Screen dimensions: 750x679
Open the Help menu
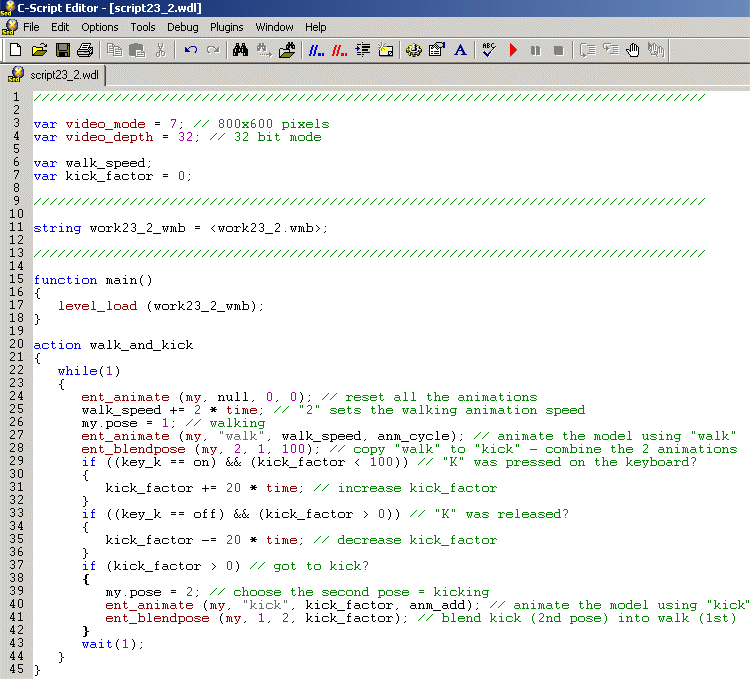click(316, 27)
